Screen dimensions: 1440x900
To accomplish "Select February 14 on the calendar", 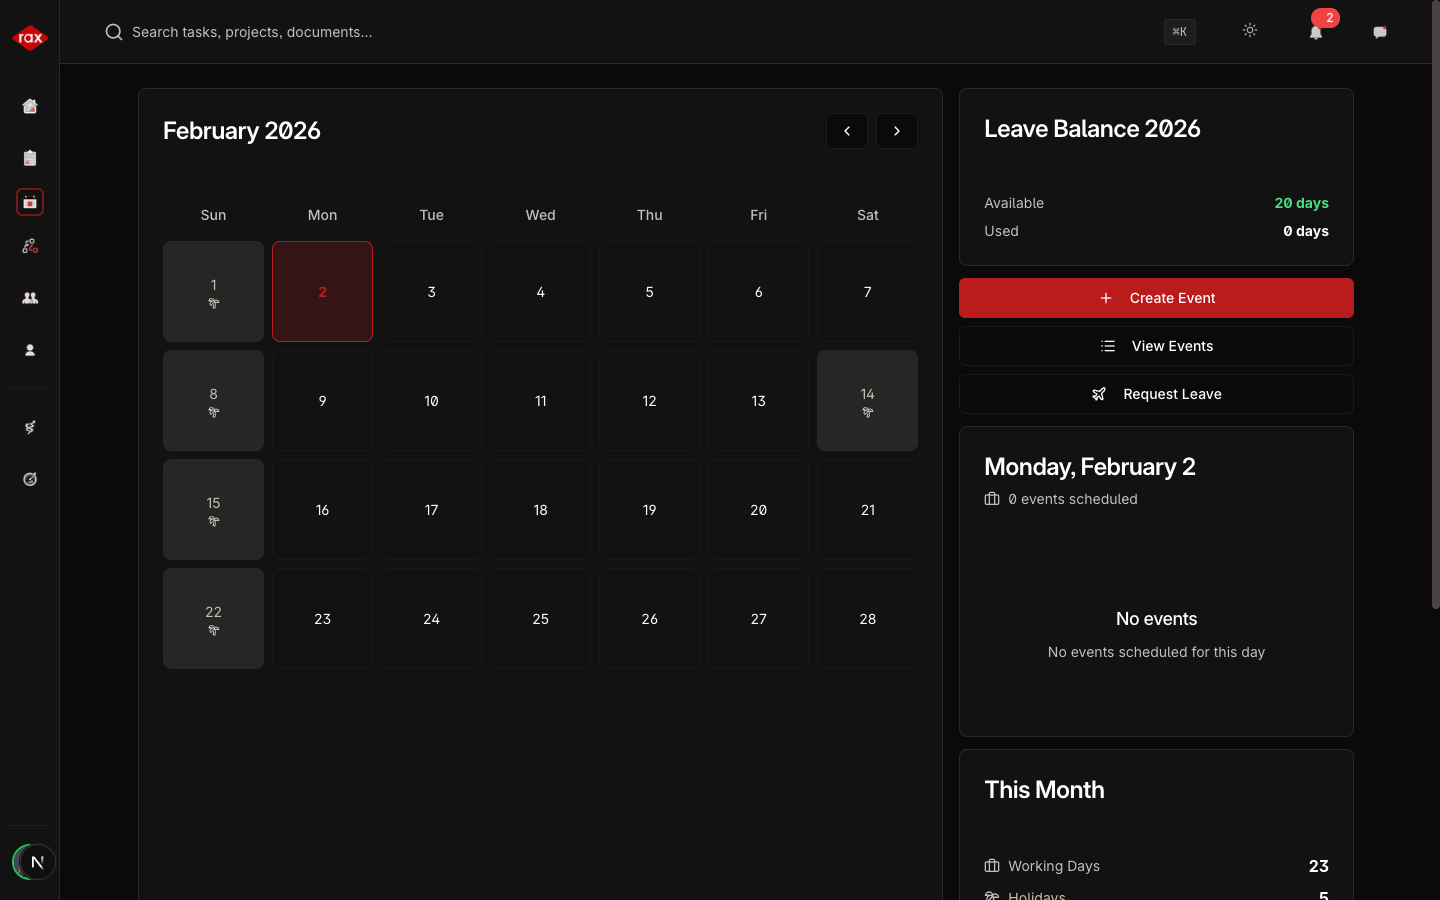I will (x=867, y=400).
